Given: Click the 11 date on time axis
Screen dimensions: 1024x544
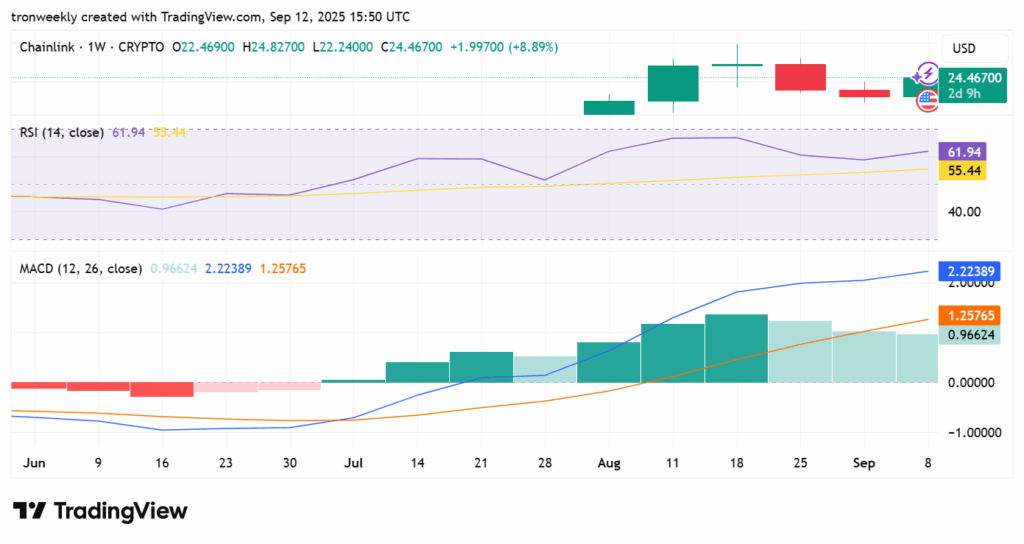Looking at the screenshot, I should click(x=672, y=463).
